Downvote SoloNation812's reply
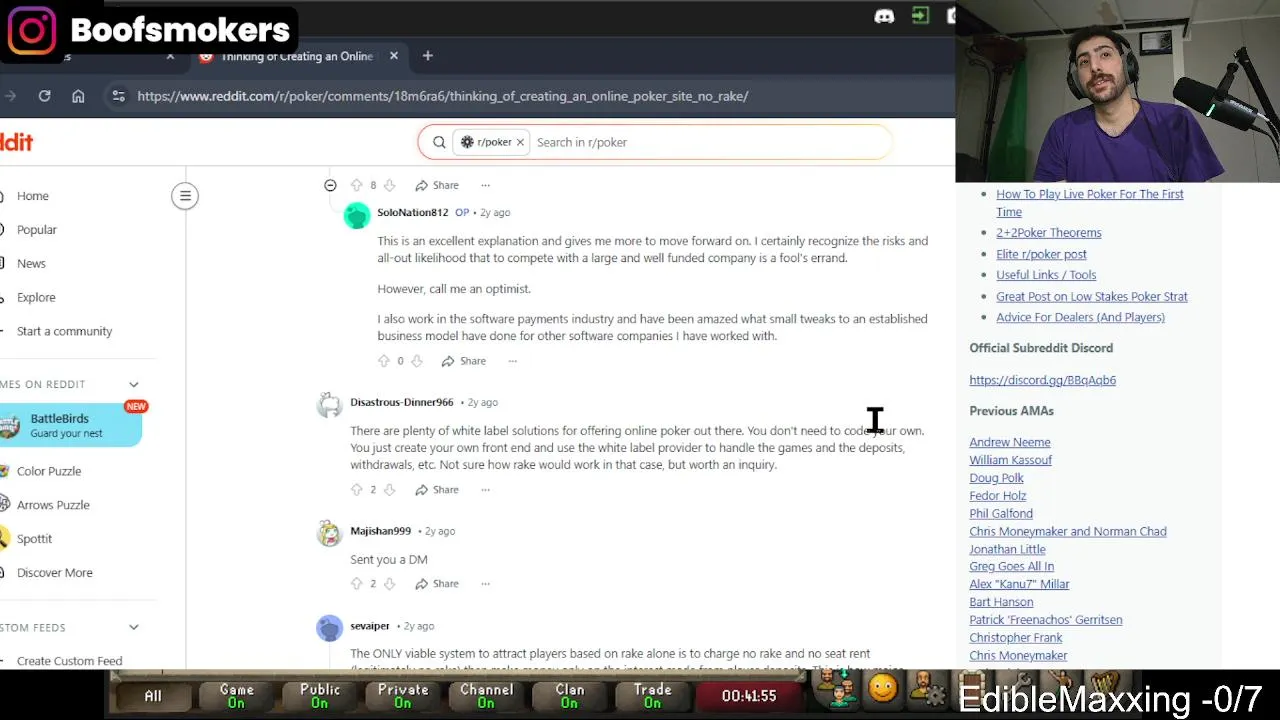The image size is (1280, 720). 416,361
